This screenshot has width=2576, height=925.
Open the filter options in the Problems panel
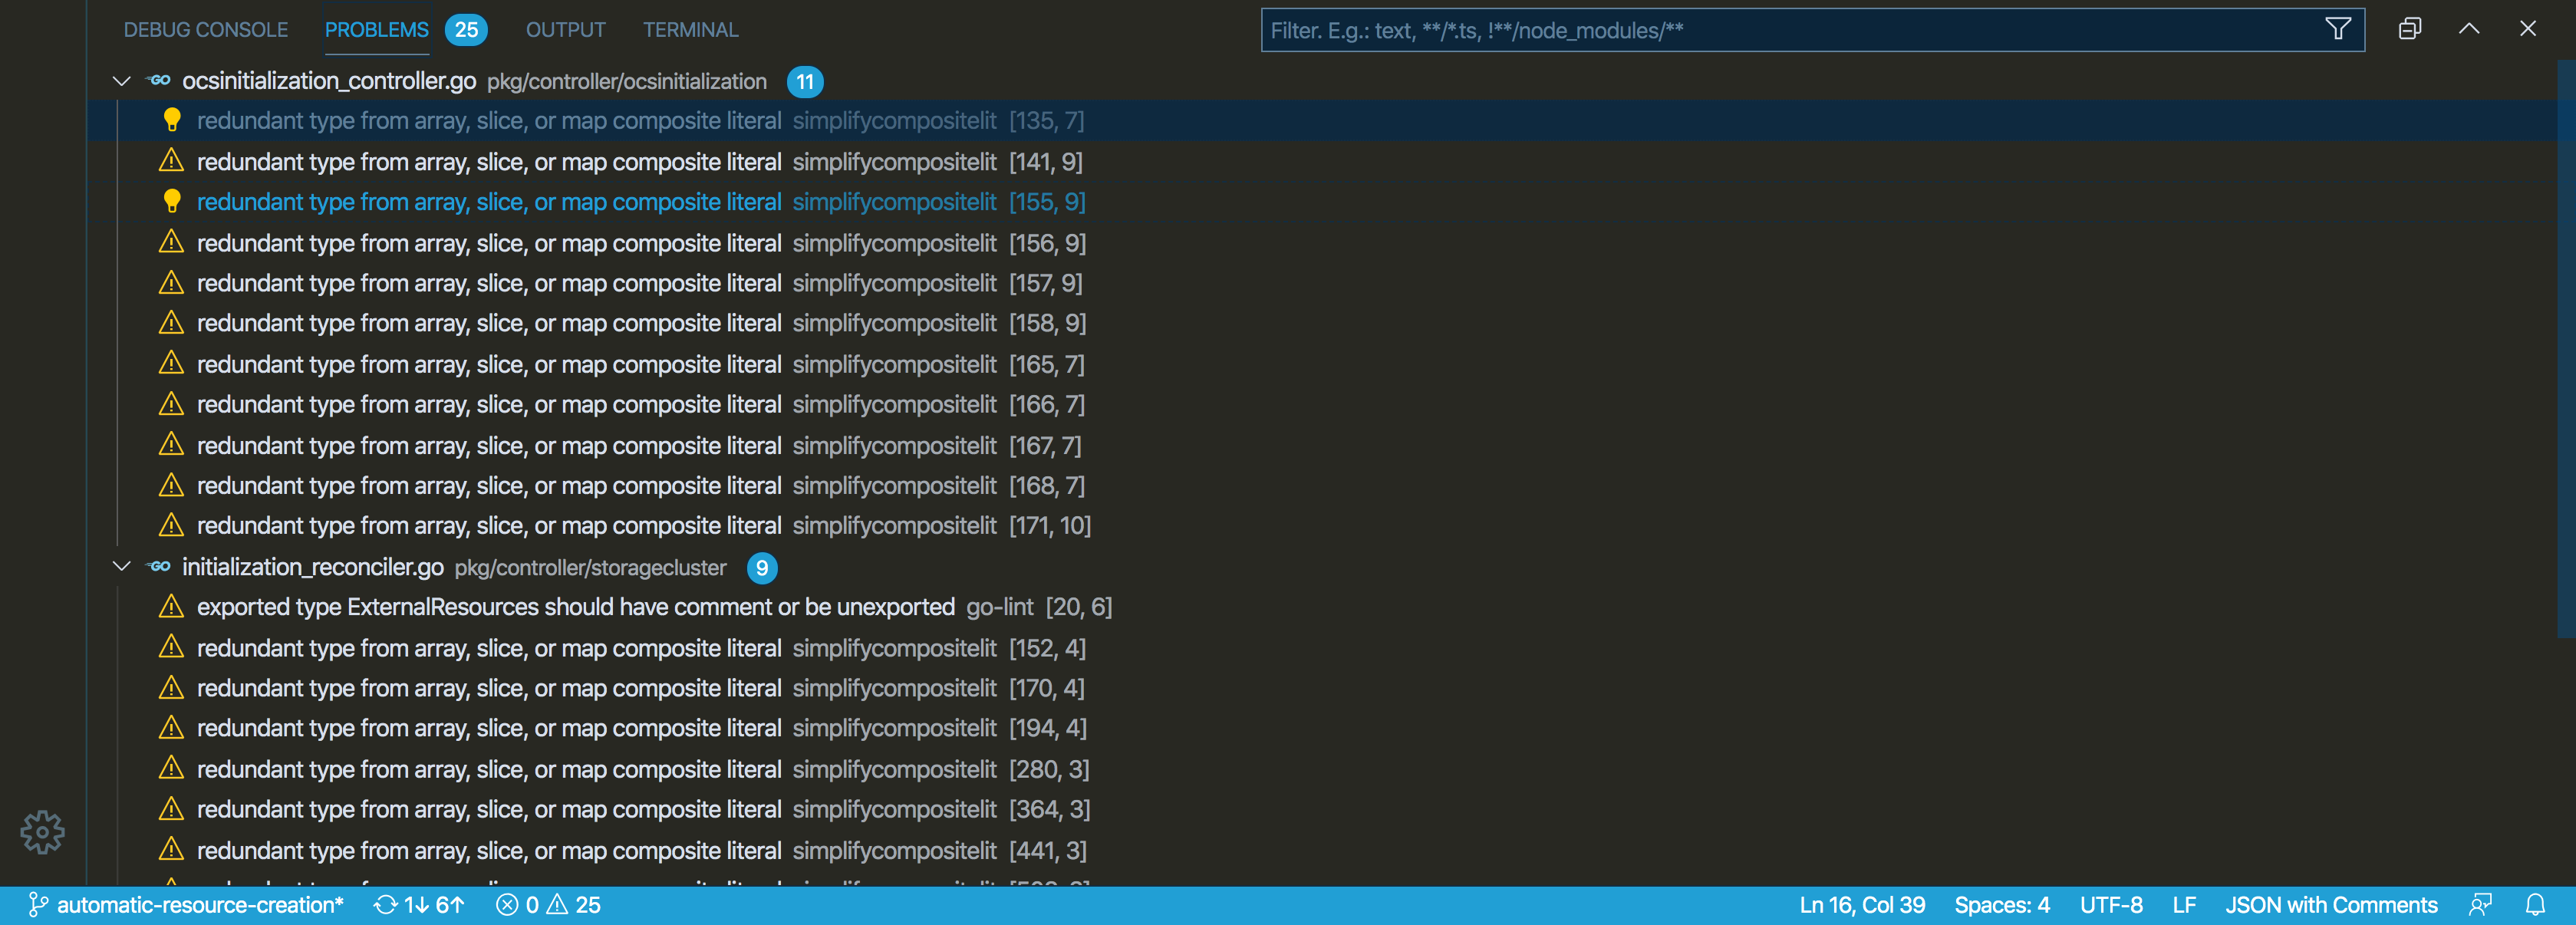click(x=2337, y=29)
